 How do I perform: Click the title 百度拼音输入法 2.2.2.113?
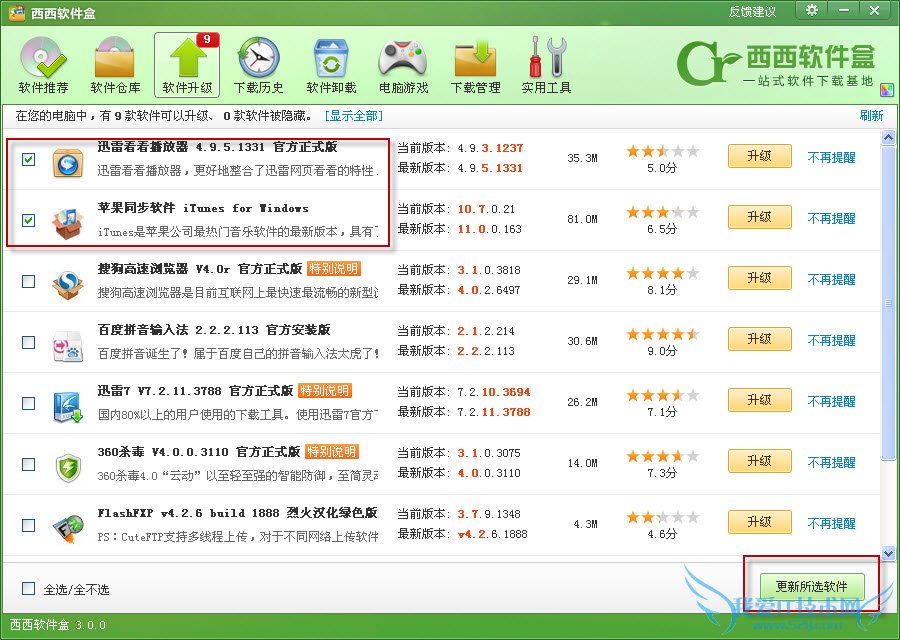[x=214, y=330]
